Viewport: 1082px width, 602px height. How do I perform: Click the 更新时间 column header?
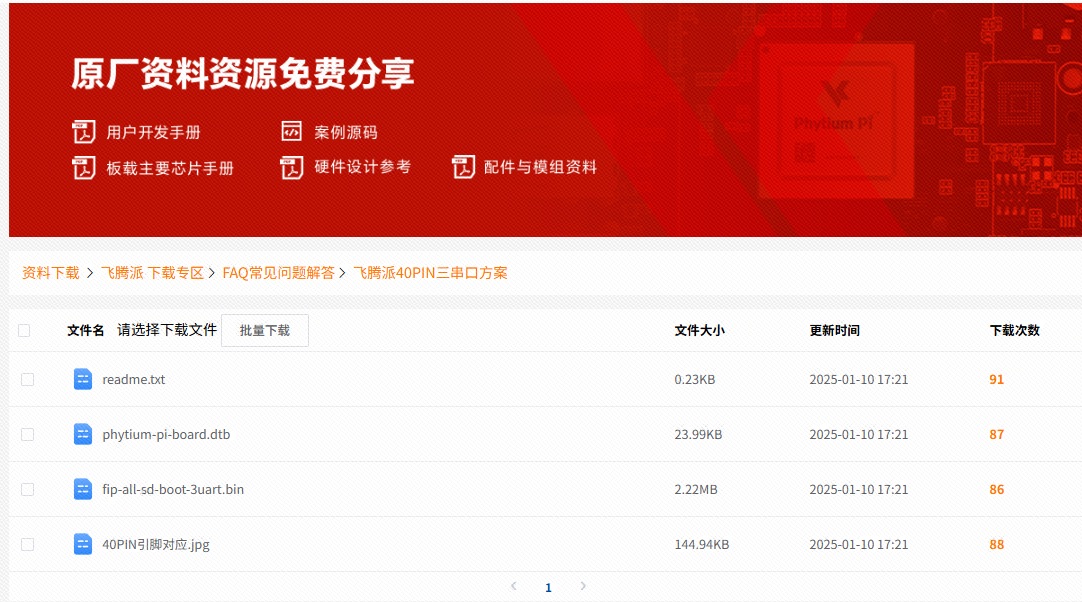(x=835, y=331)
